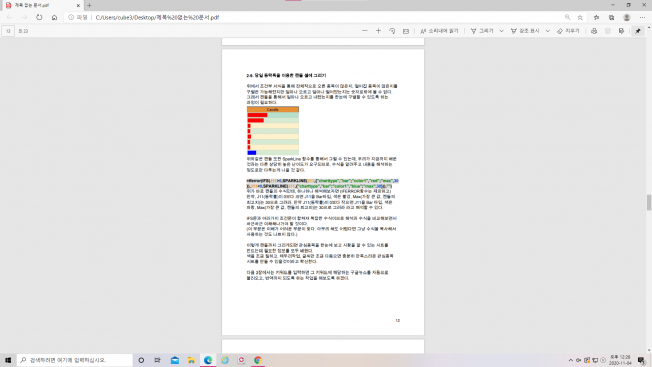Click the Candle chart image in PDF
This screenshot has width=652, height=367.
tap(273, 131)
